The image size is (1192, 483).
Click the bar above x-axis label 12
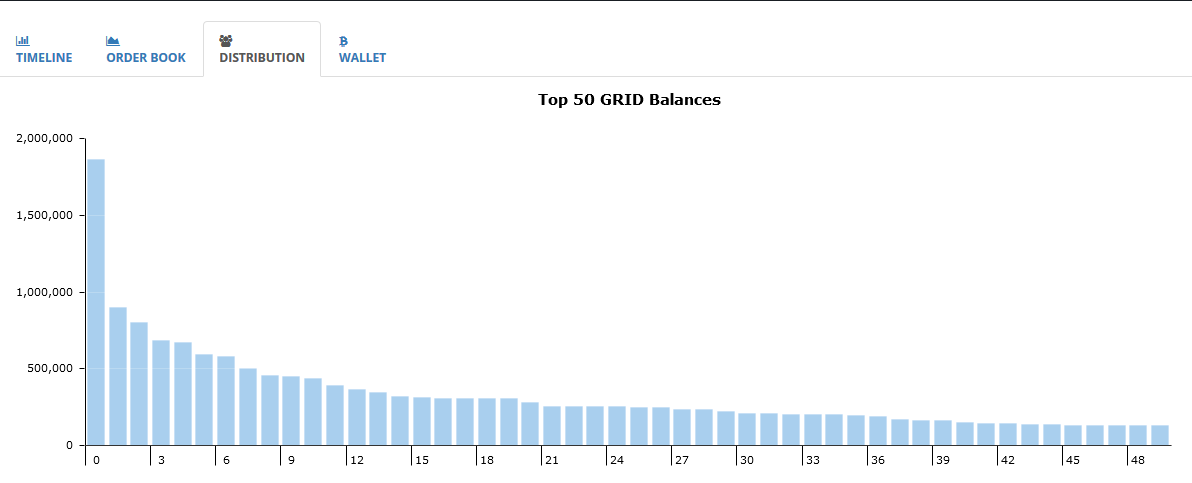click(x=356, y=417)
